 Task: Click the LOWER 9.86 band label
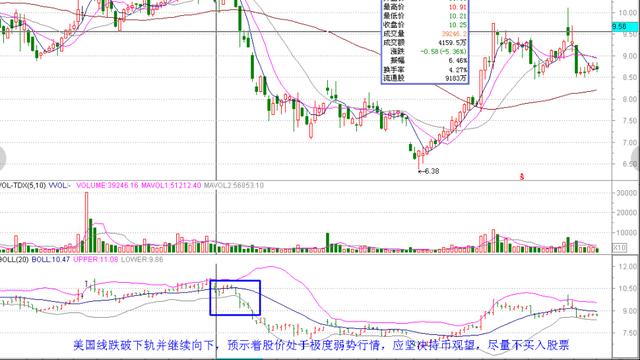(x=142, y=259)
